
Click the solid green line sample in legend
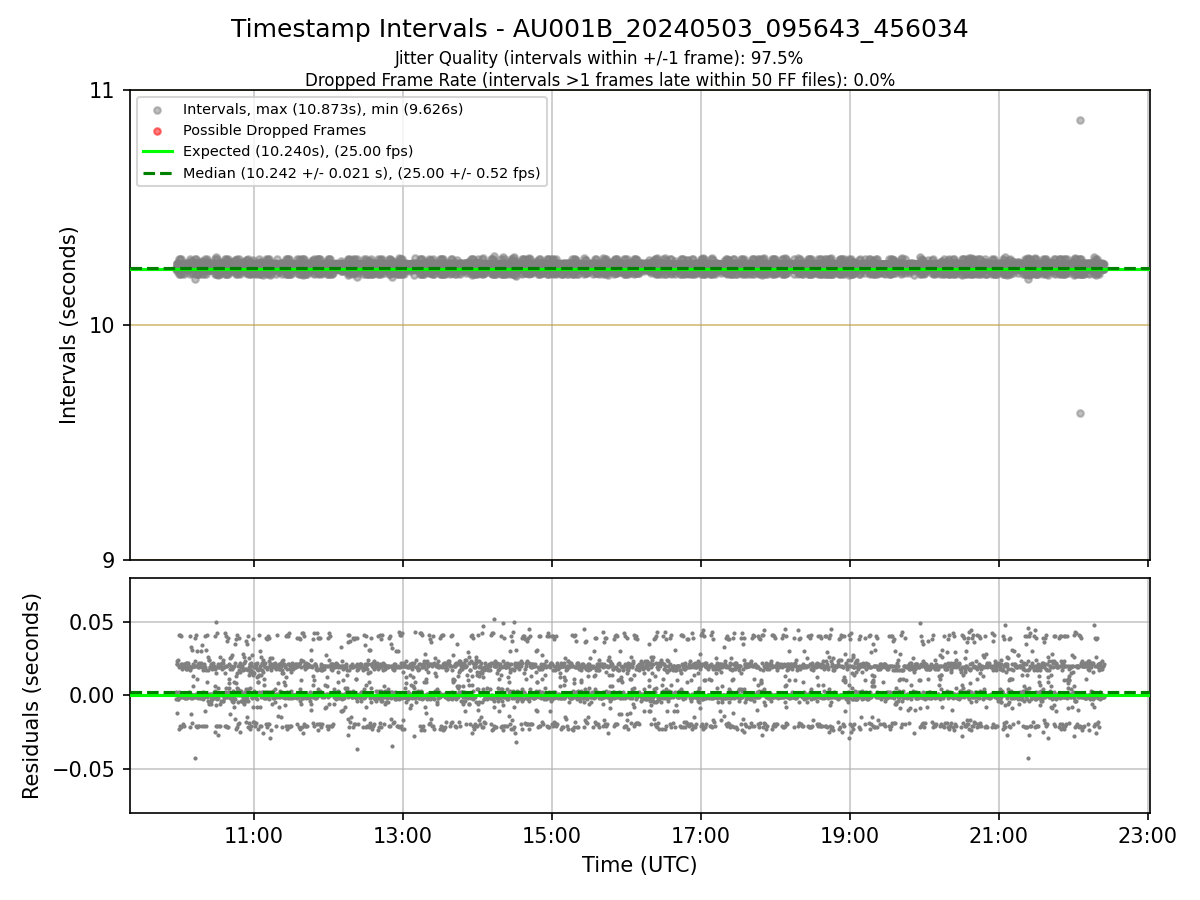157,152
